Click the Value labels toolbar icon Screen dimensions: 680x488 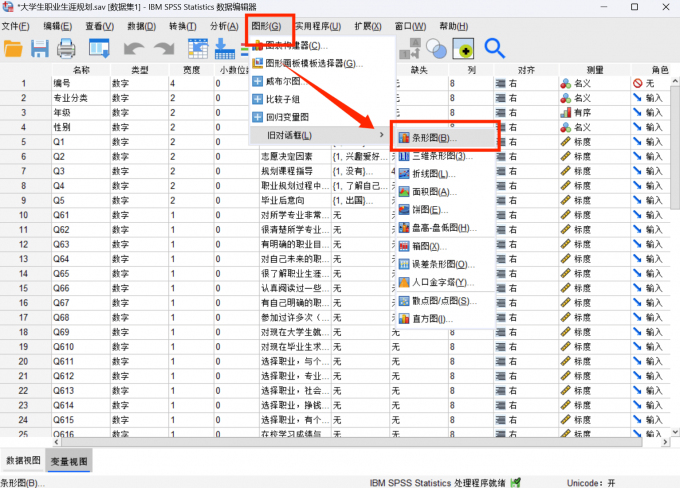click(410, 49)
